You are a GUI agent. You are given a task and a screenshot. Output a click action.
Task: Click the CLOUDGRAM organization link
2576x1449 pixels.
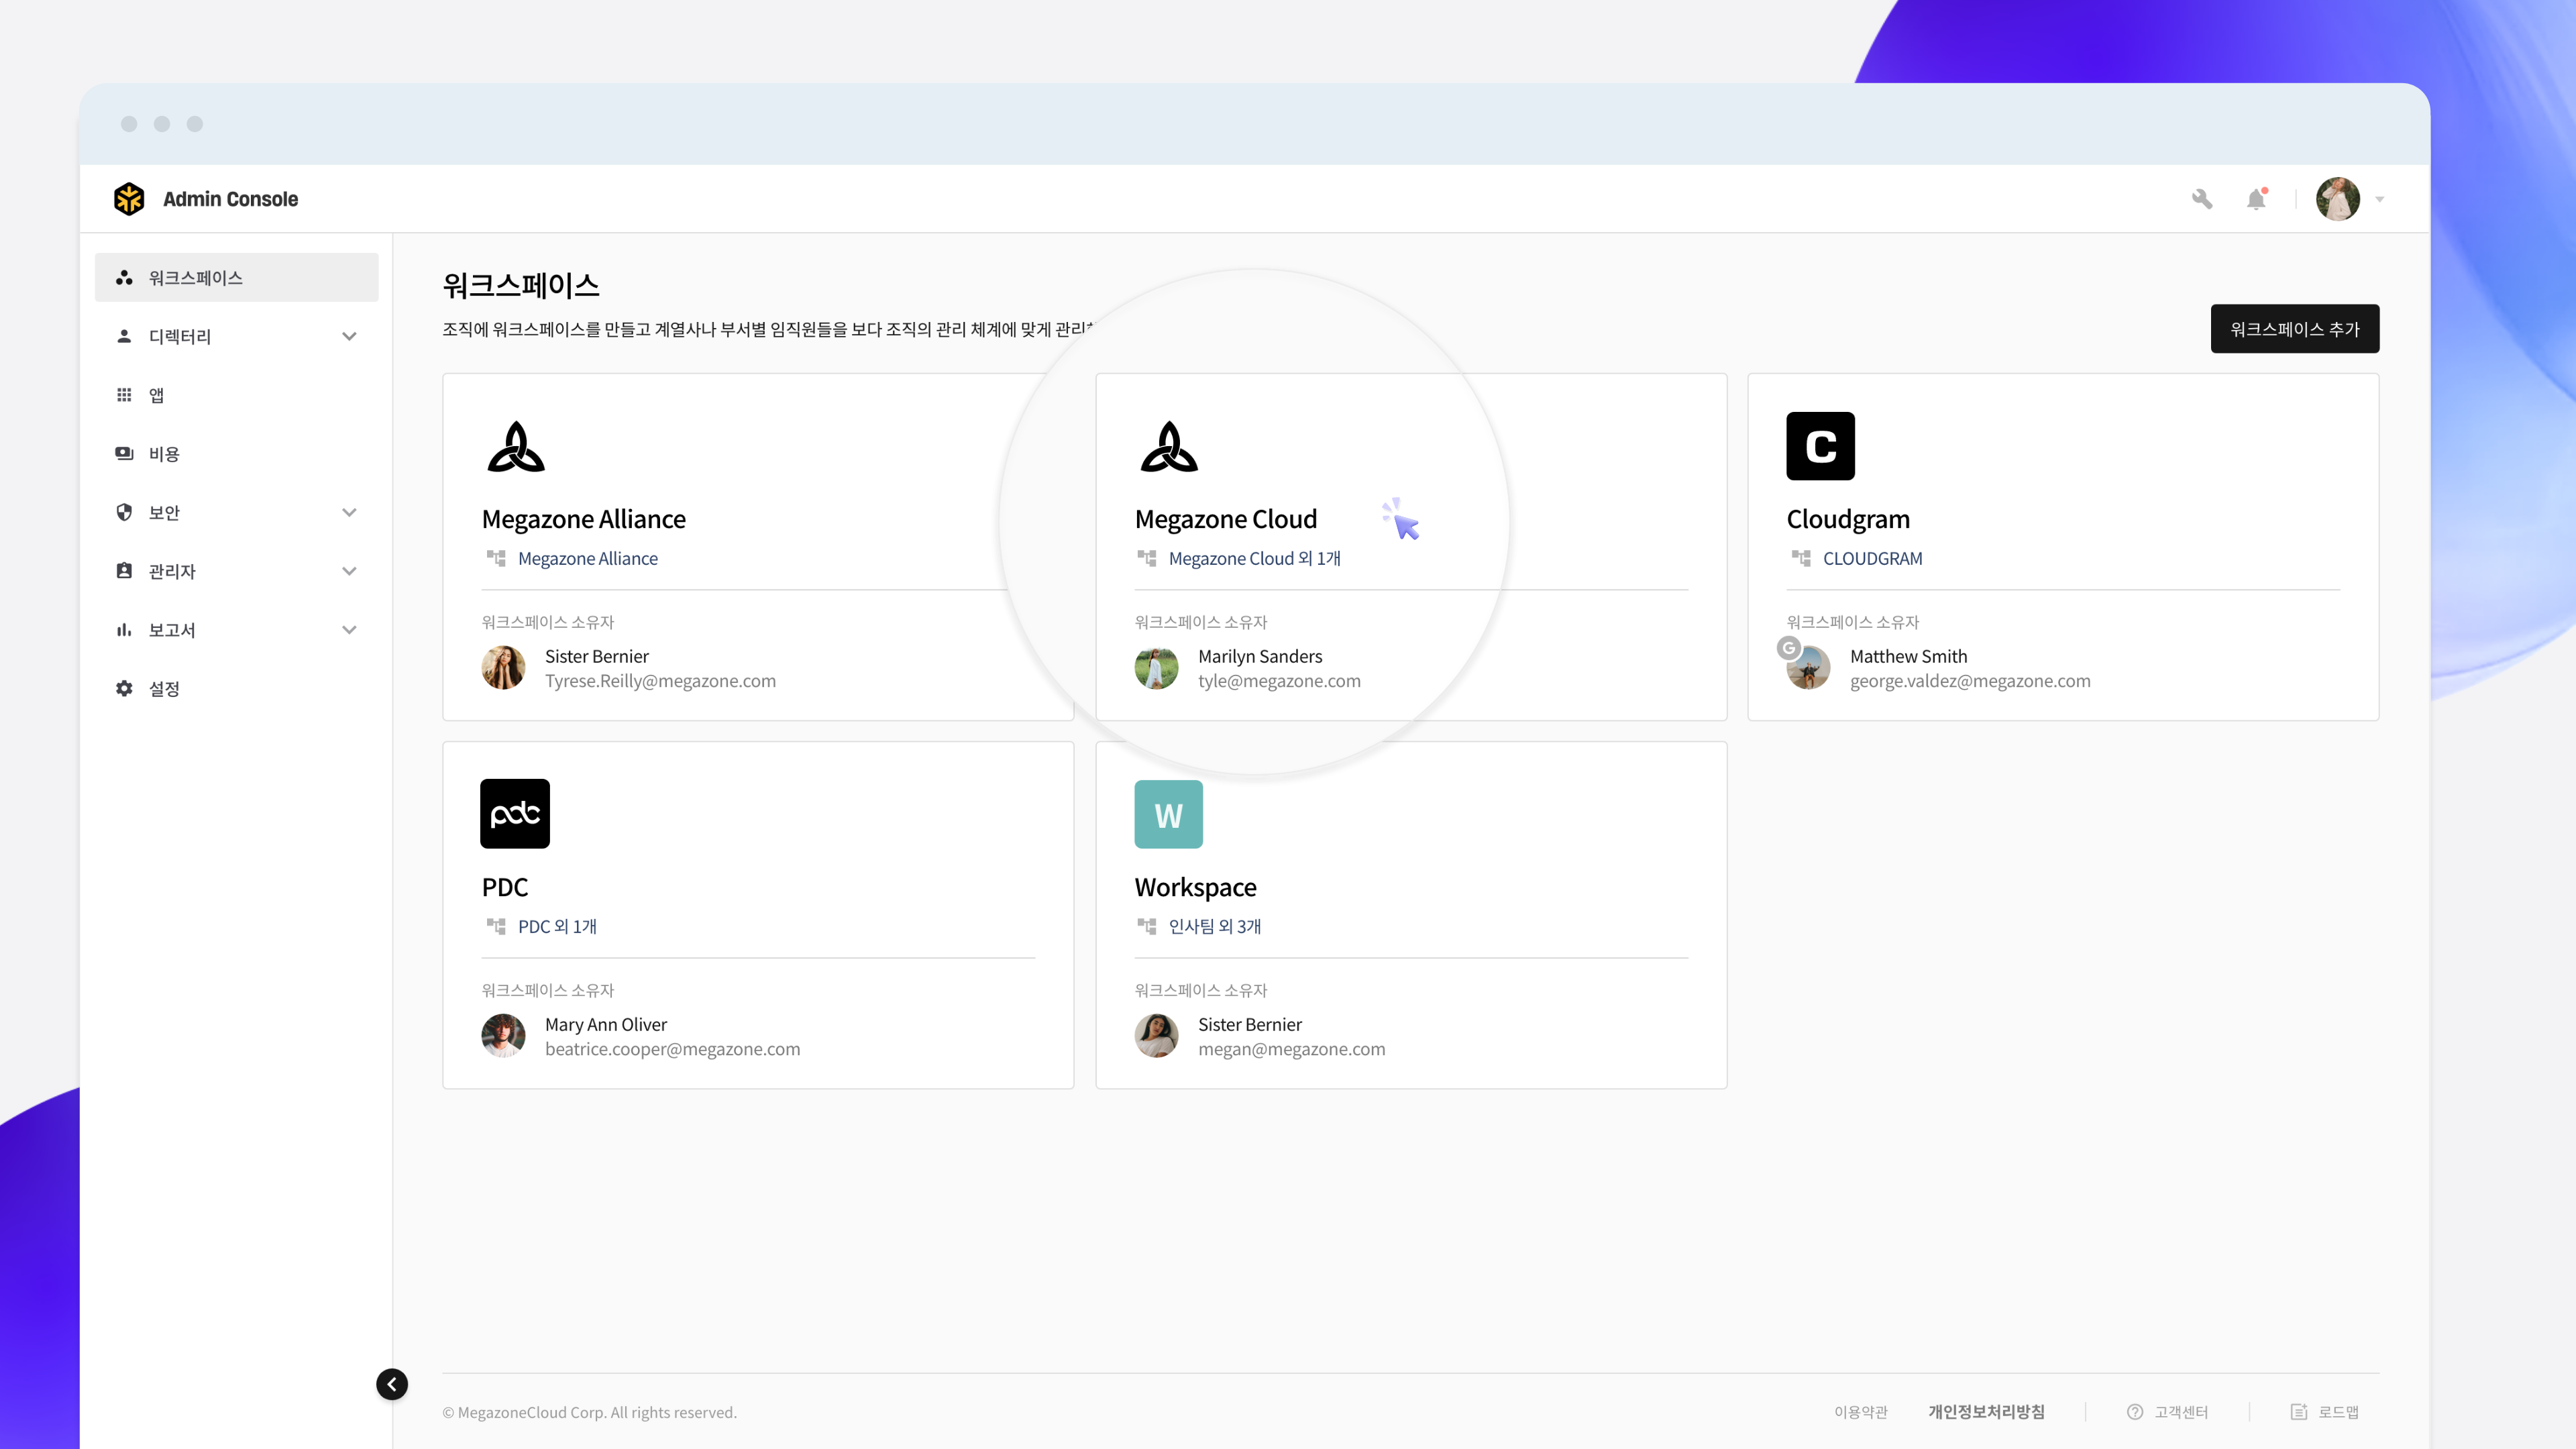pyautogui.click(x=1873, y=558)
